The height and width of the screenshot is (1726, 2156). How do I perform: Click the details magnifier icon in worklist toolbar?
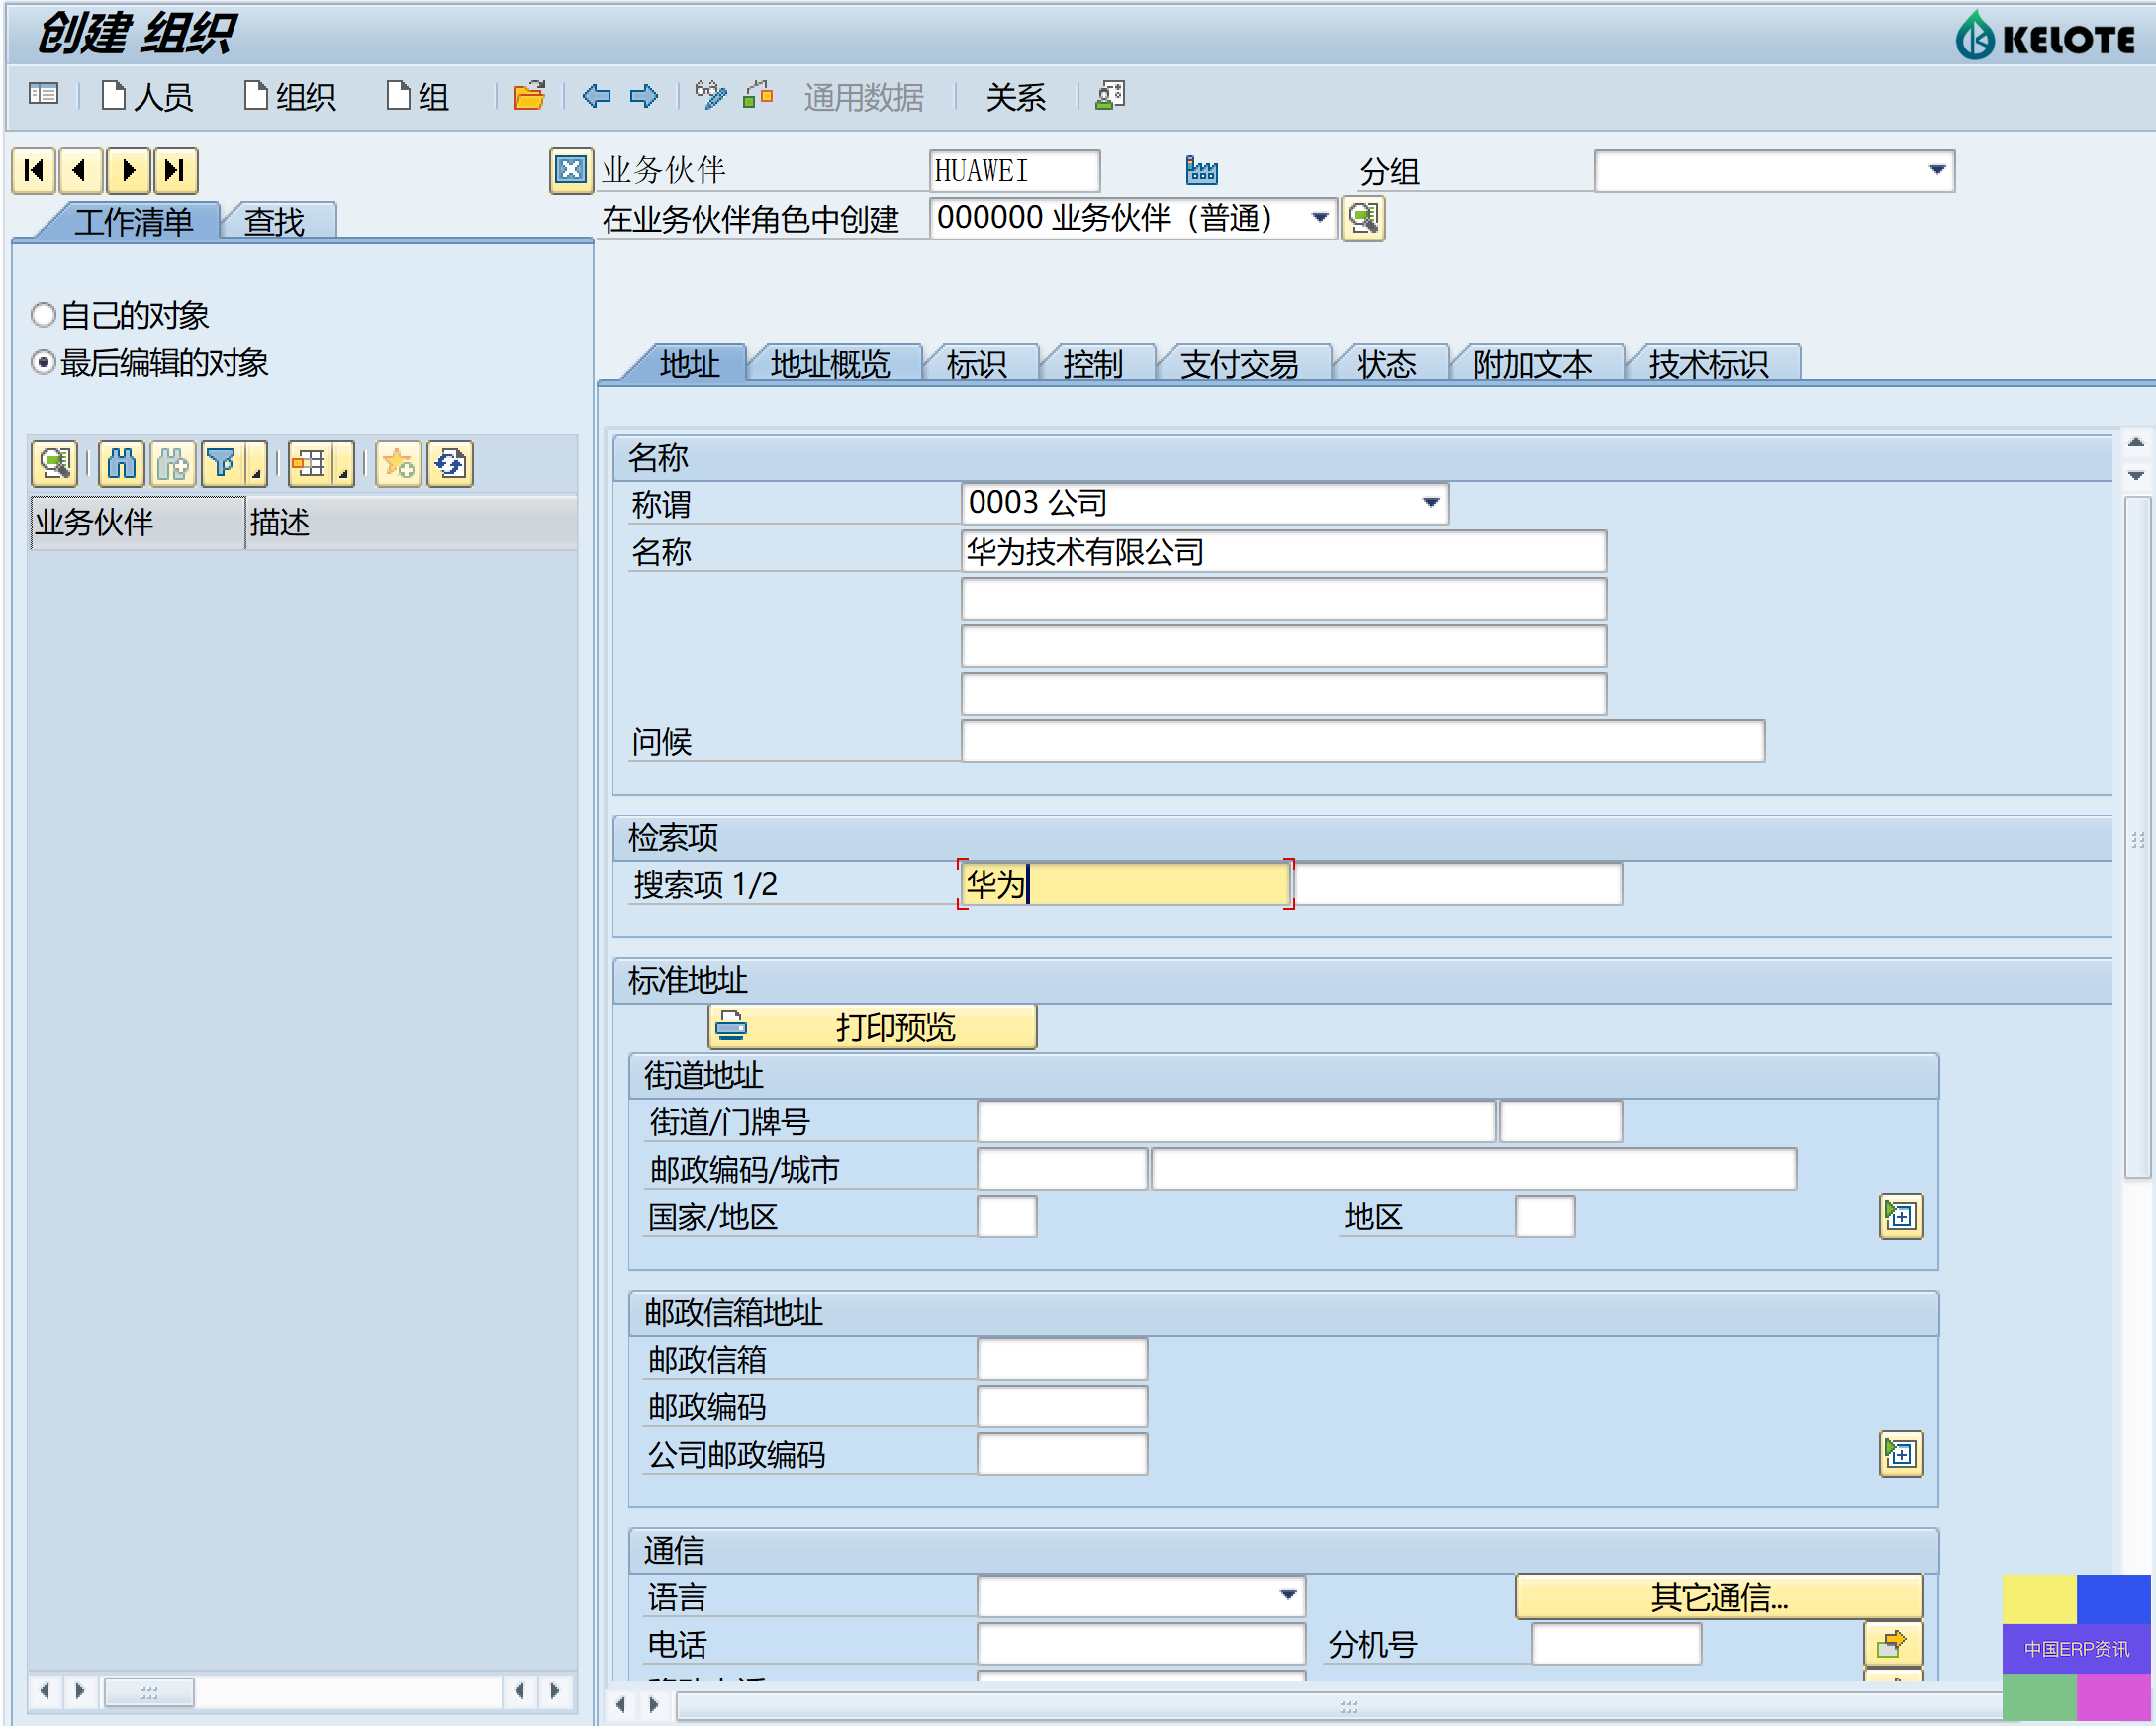(54, 464)
